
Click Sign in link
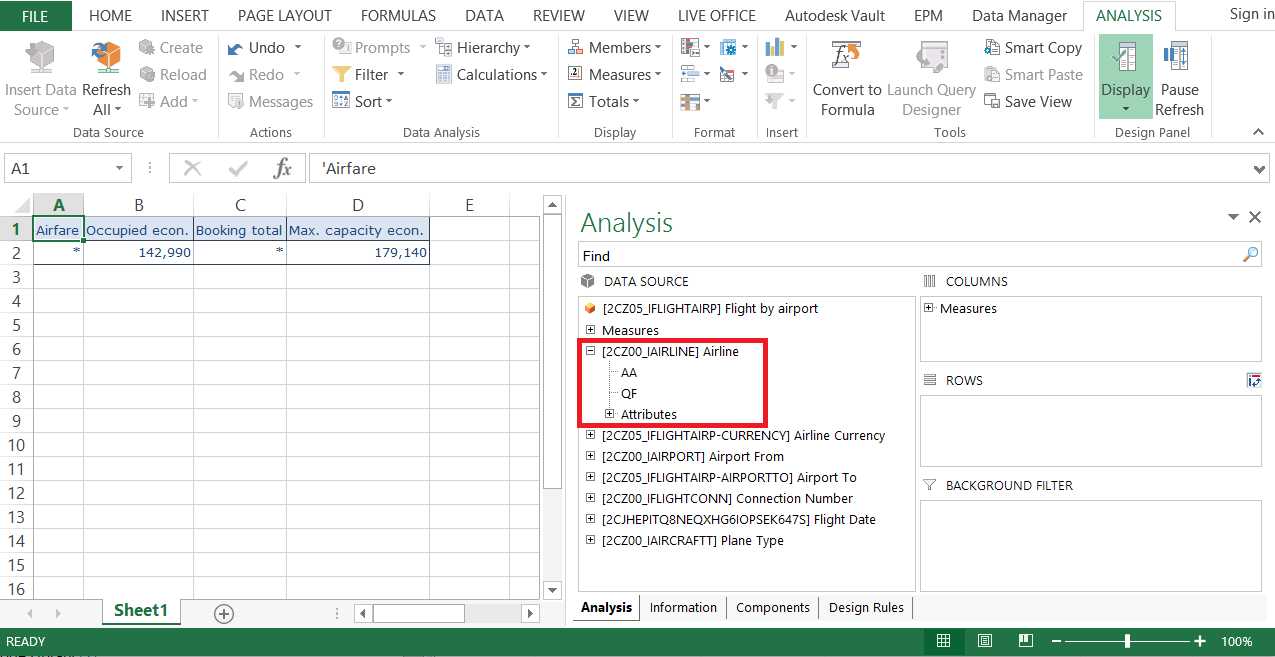[1250, 14]
